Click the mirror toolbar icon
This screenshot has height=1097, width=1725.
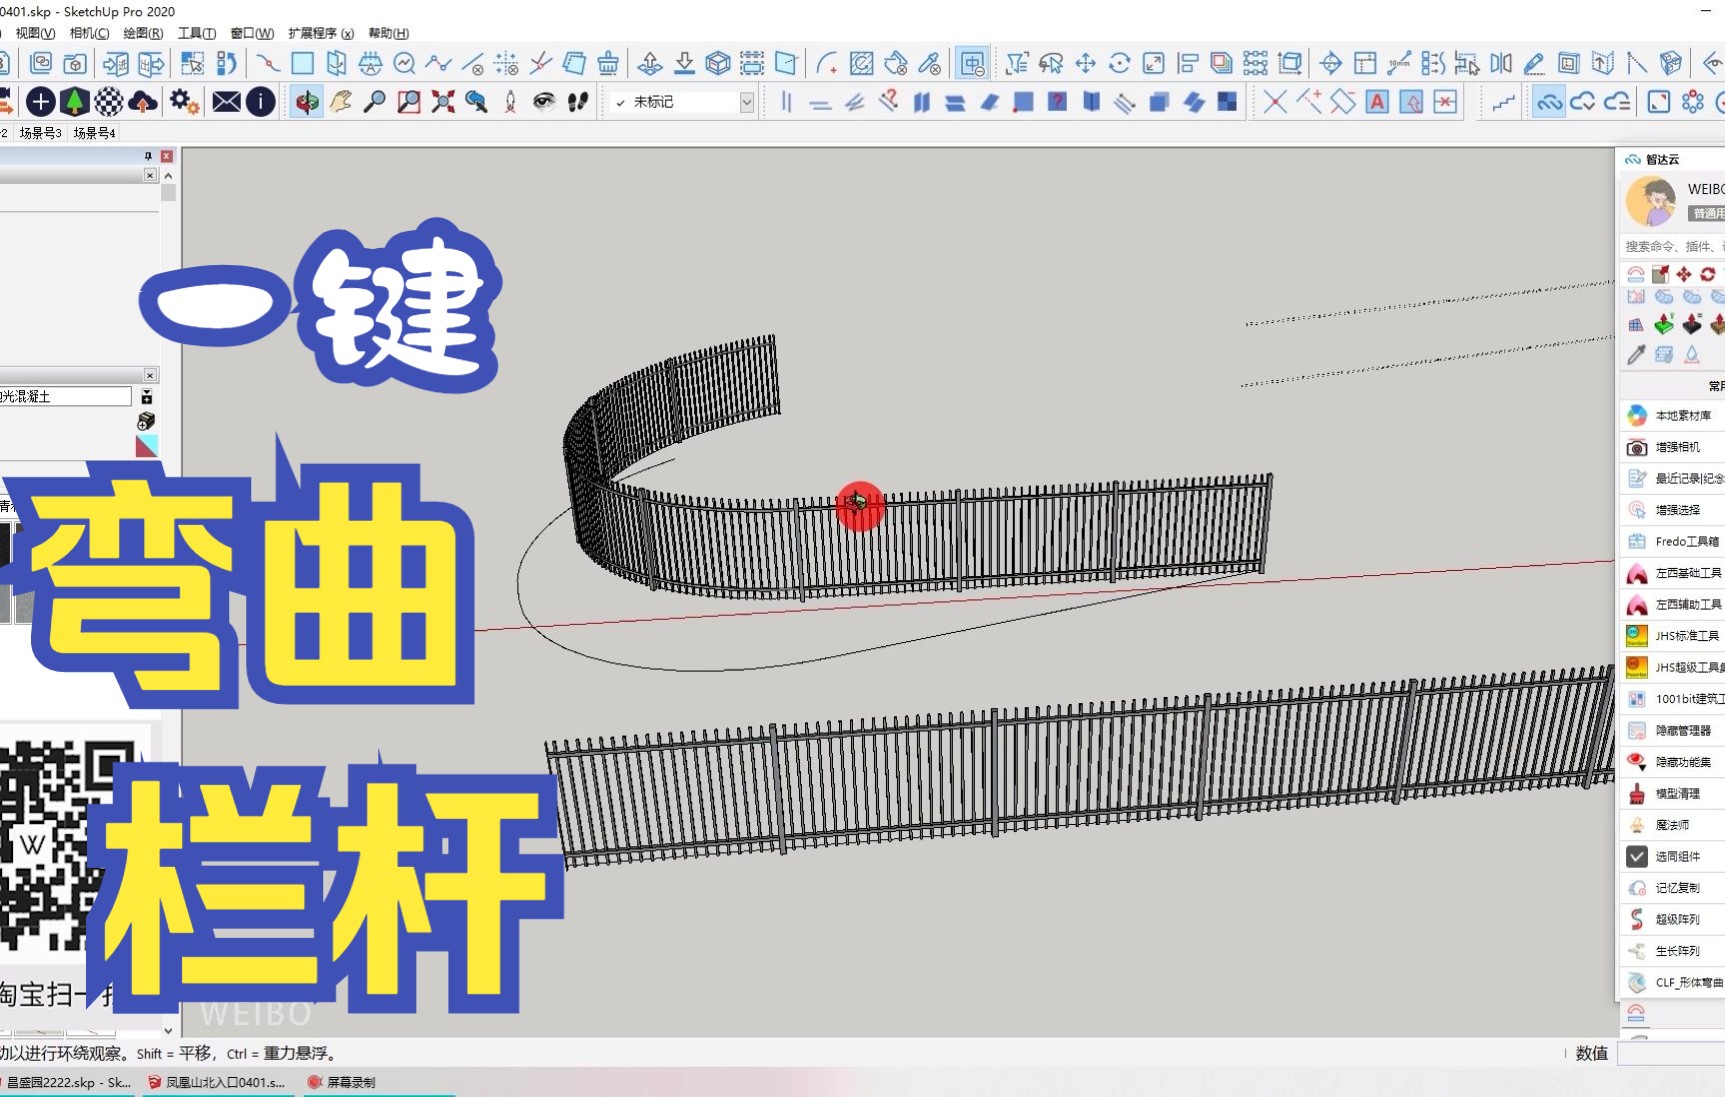coord(1500,63)
